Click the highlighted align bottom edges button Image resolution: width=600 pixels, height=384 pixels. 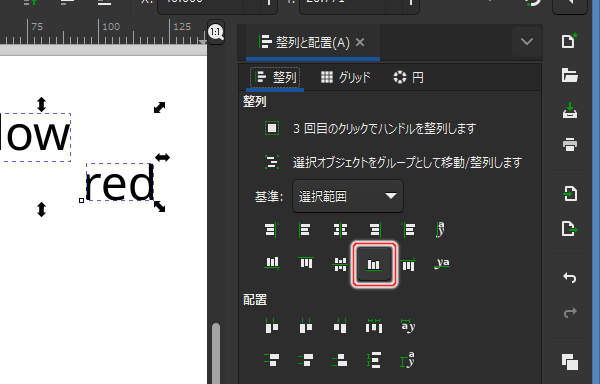[x=374, y=264]
